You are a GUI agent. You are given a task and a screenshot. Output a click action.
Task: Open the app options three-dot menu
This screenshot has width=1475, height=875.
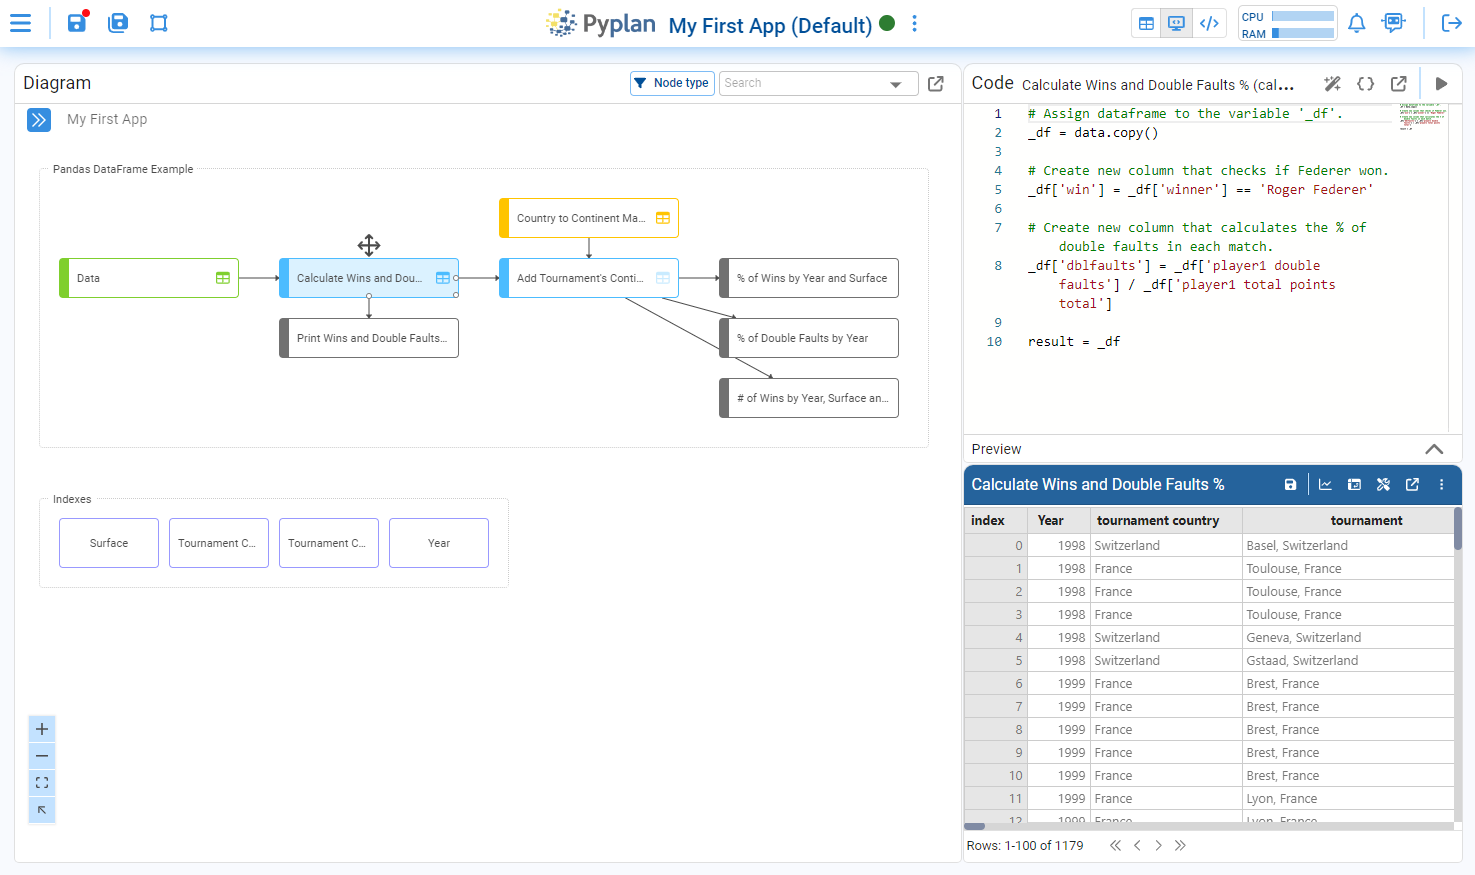[914, 24]
